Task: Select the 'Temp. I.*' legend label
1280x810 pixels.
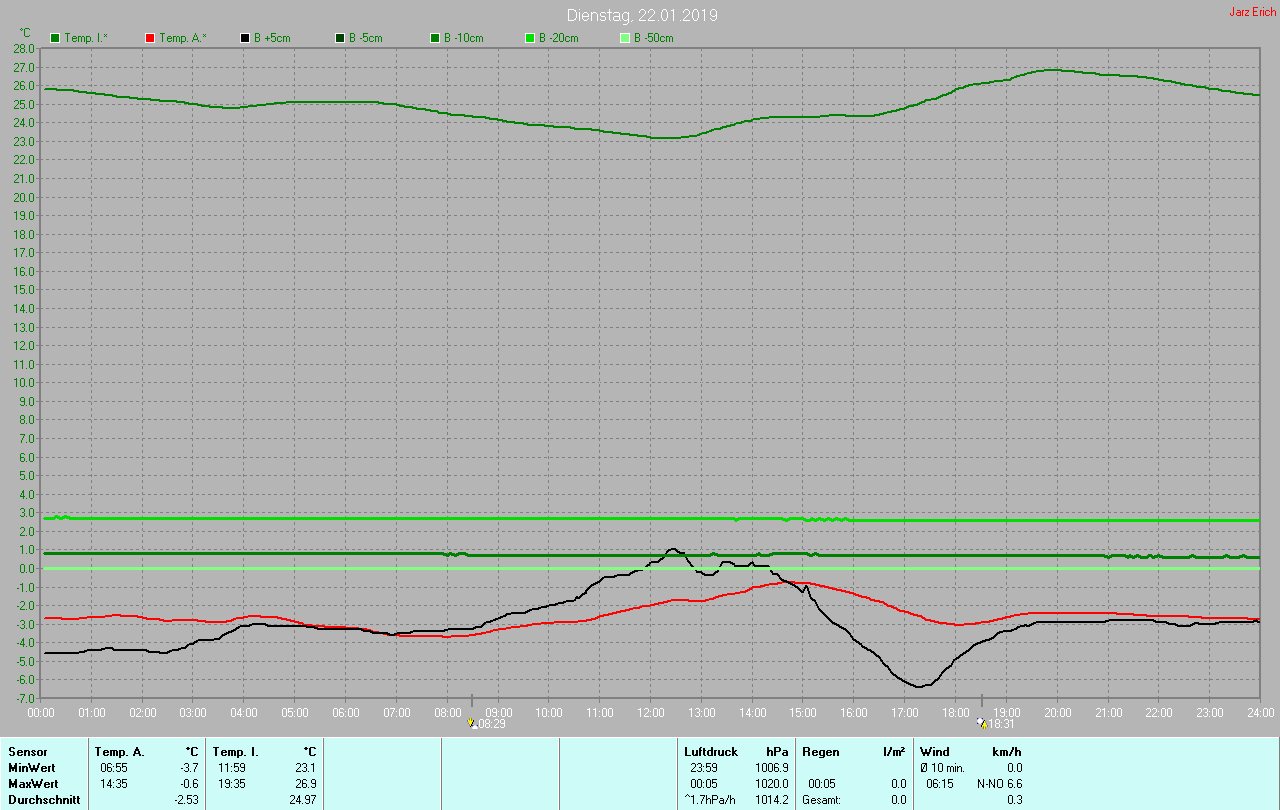Action: (88, 38)
